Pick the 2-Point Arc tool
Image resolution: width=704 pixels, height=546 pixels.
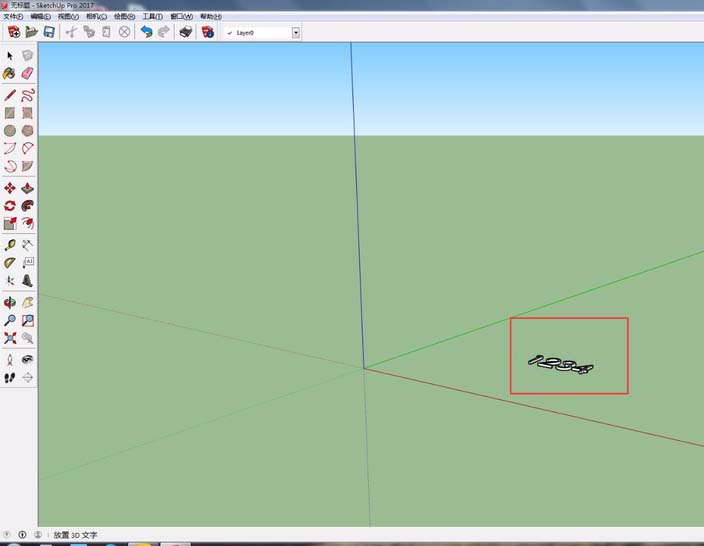(27, 148)
